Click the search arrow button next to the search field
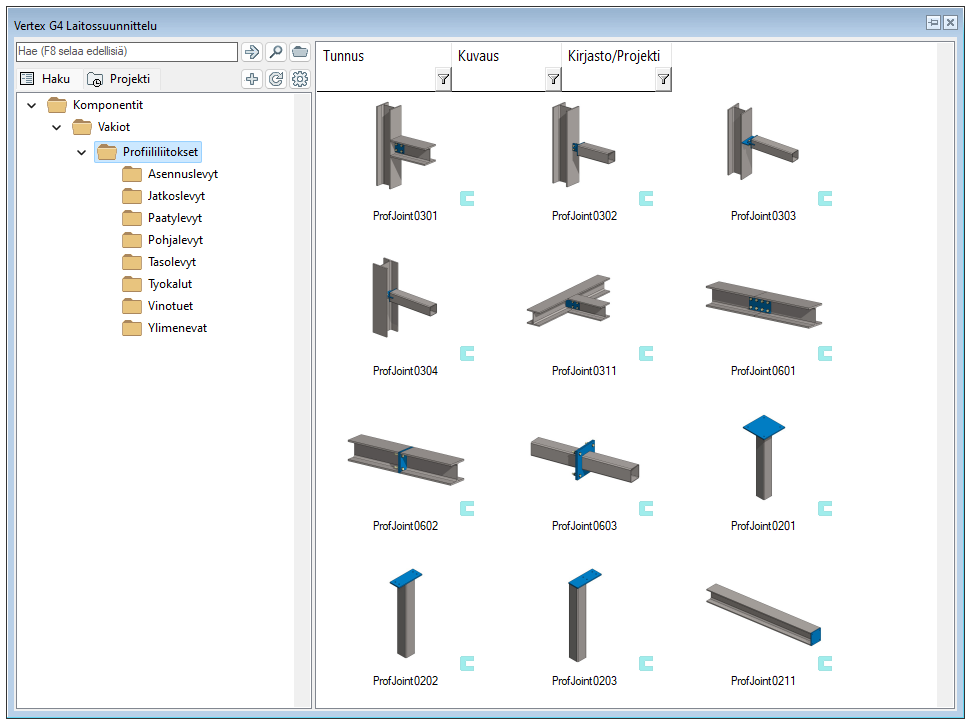This screenshot has width=971, height=723. 252,52
